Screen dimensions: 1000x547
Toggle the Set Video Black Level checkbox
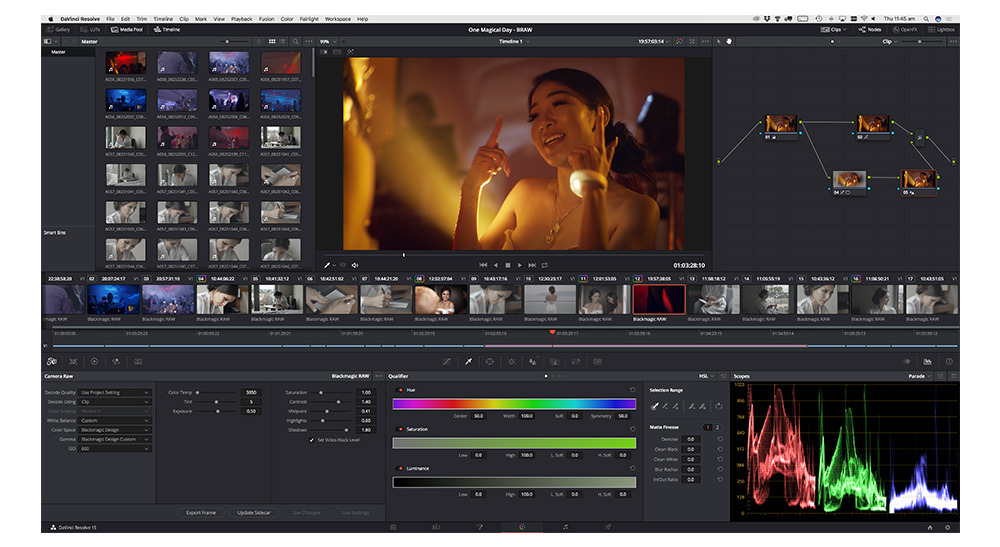coord(311,440)
